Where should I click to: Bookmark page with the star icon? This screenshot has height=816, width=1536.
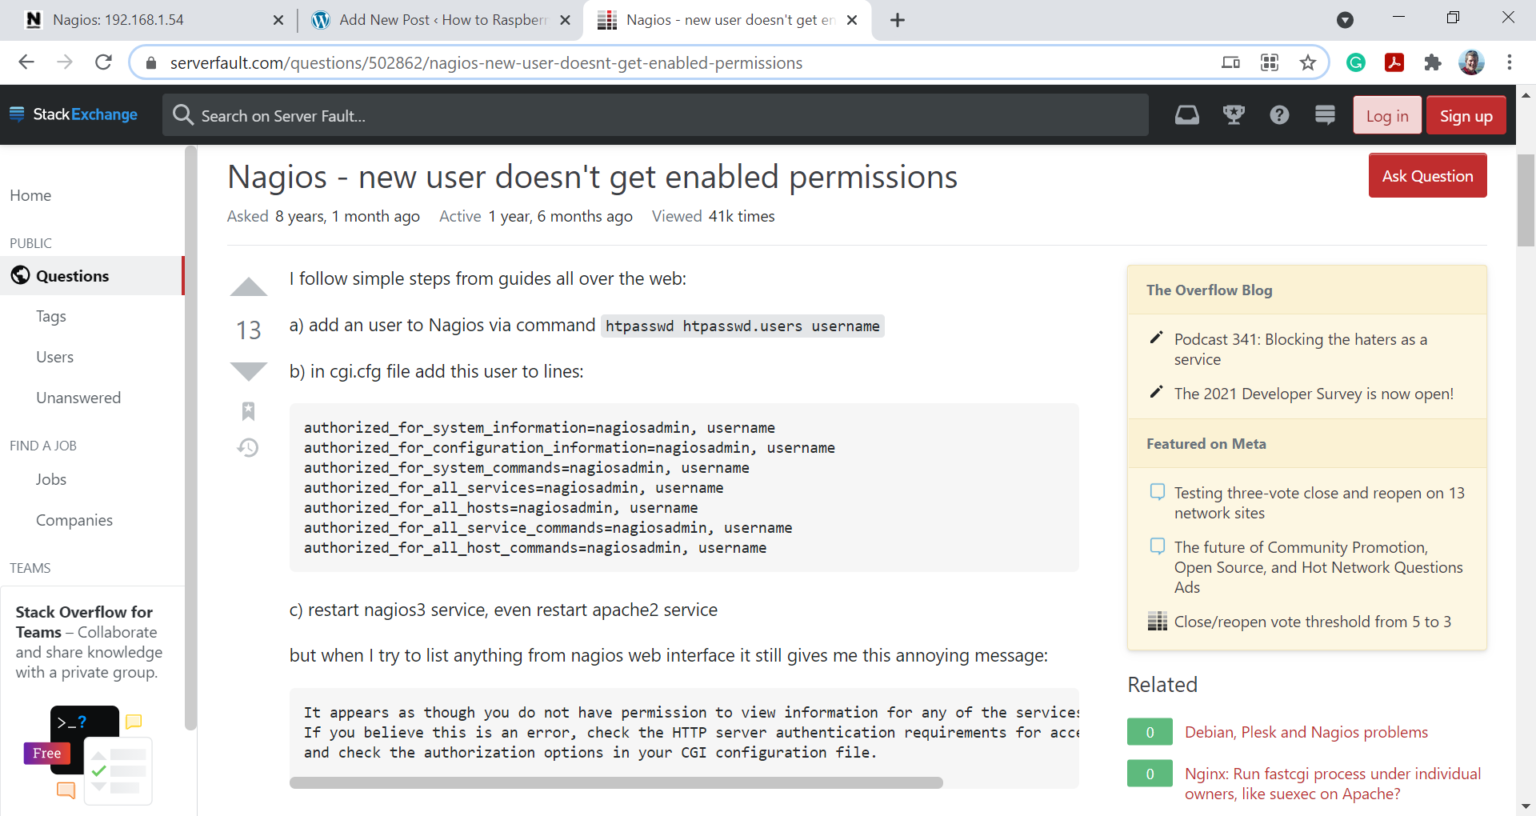click(1307, 63)
